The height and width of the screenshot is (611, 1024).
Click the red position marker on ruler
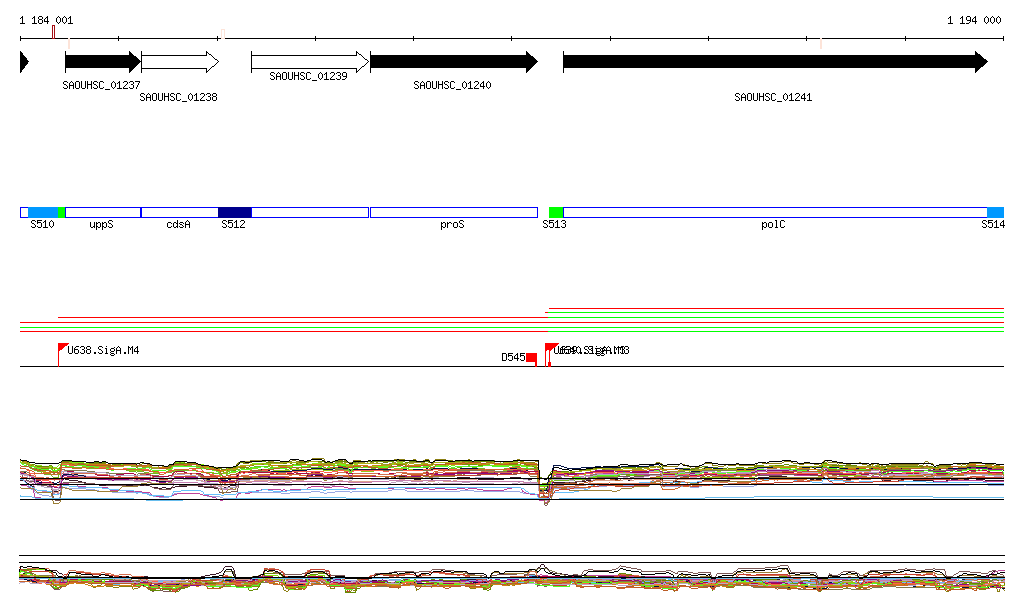tap(53, 32)
